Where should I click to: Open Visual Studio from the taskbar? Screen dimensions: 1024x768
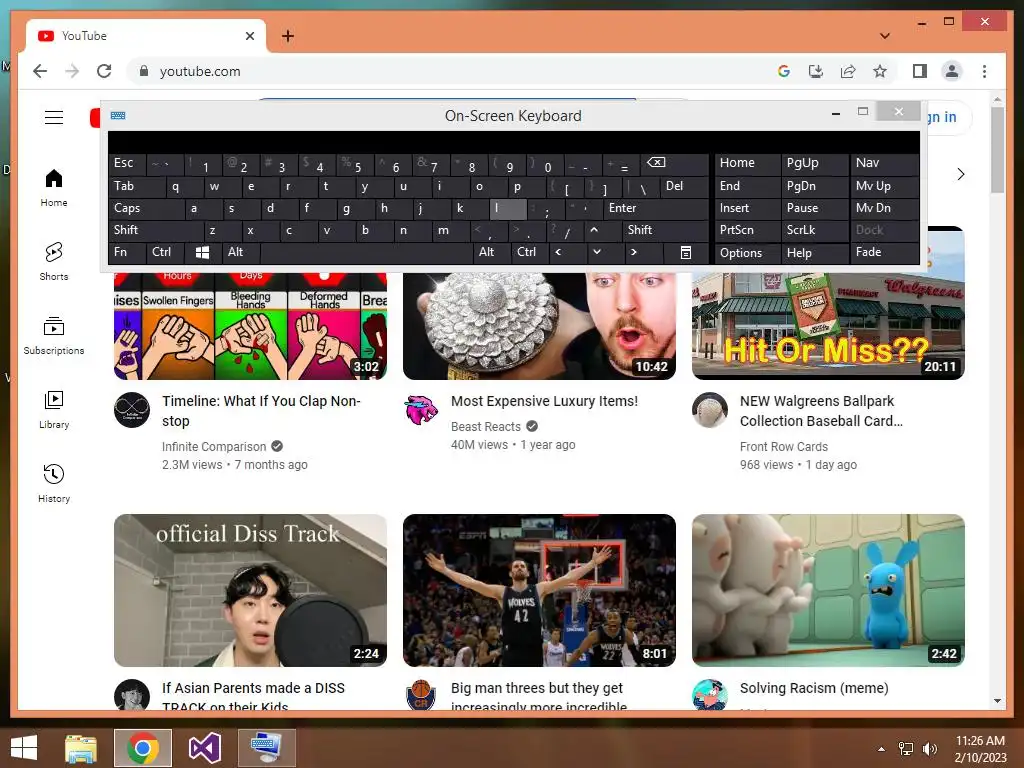[x=204, y=748]
